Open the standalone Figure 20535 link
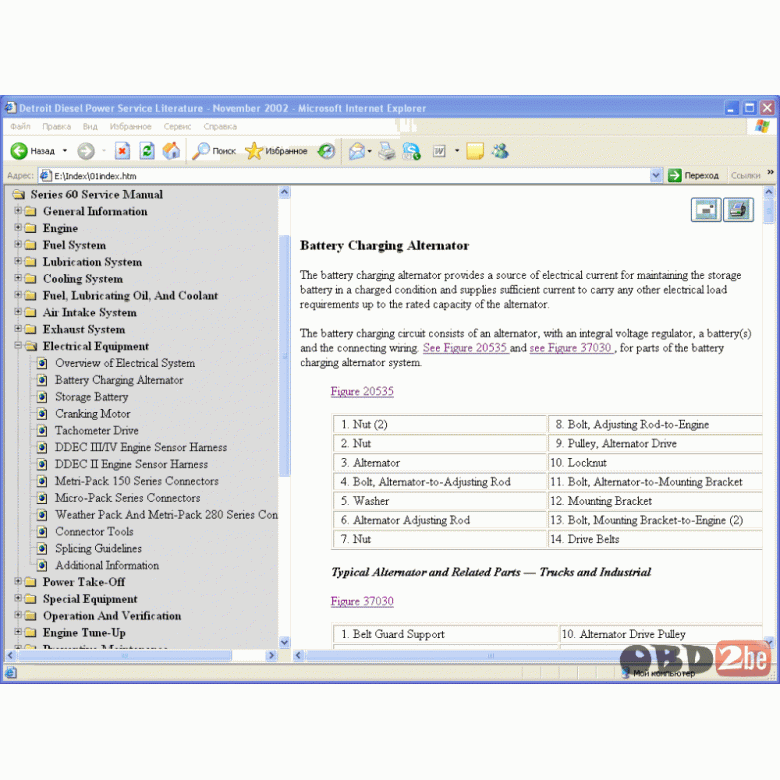The image size is (780, 780). point(362,391)
